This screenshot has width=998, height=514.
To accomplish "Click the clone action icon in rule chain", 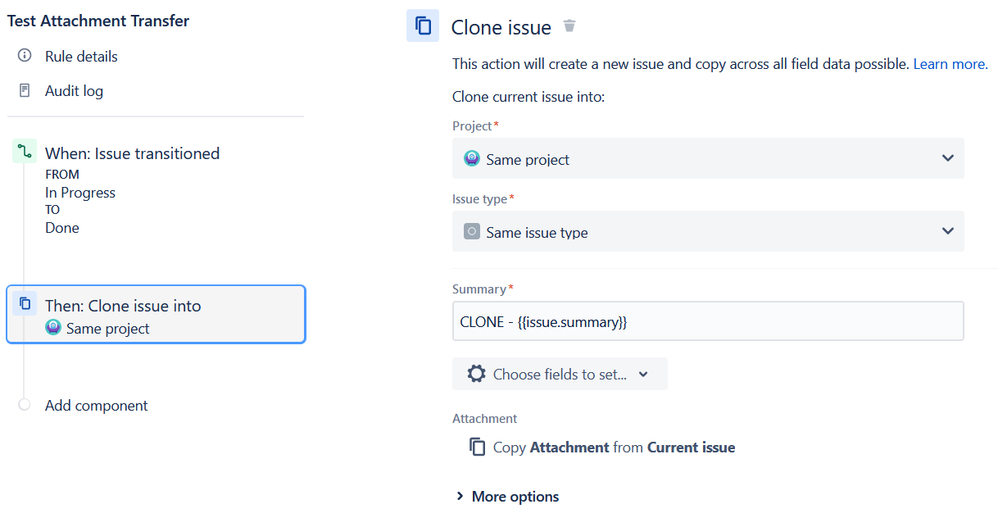I will pyautogui.click(x=25, y=304).
